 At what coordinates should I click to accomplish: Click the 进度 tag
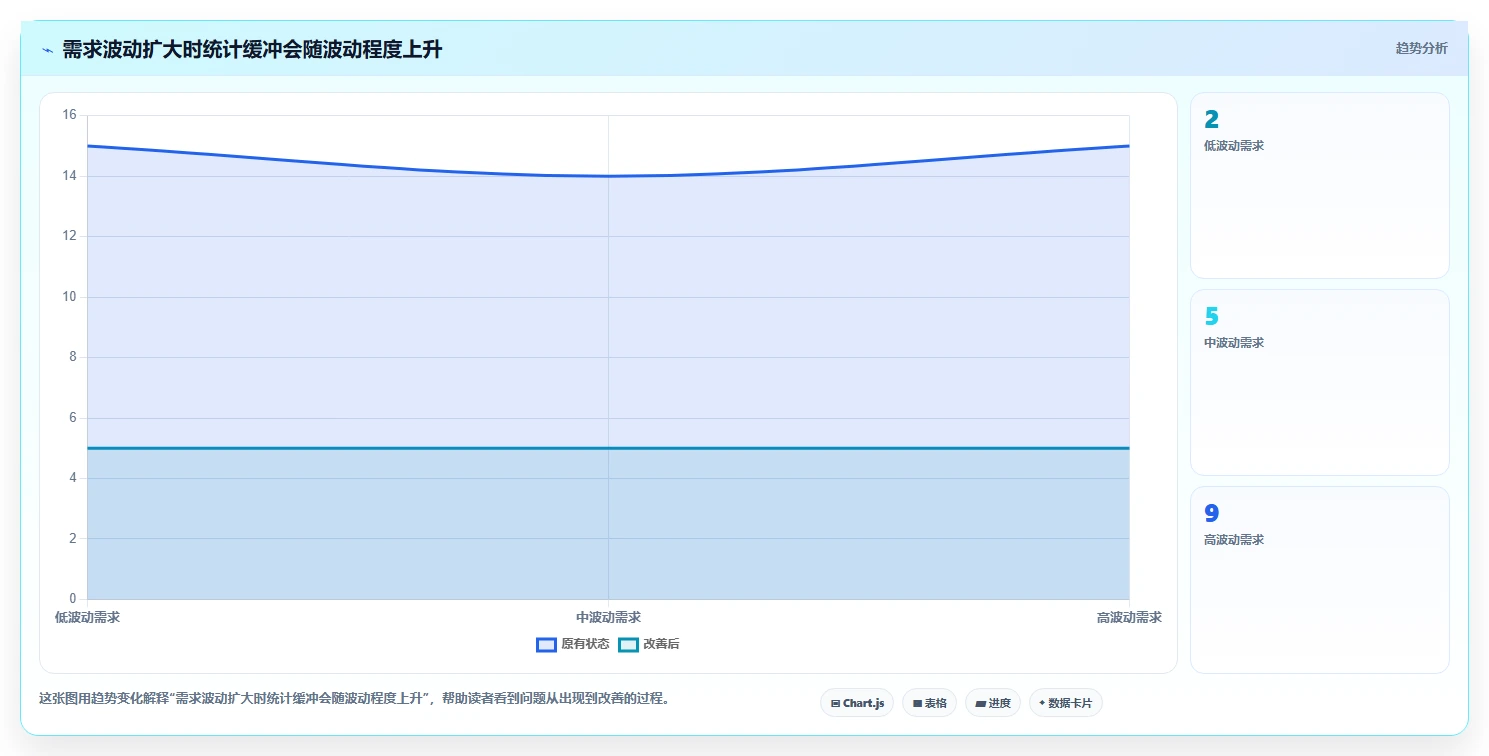pos(992,703)
